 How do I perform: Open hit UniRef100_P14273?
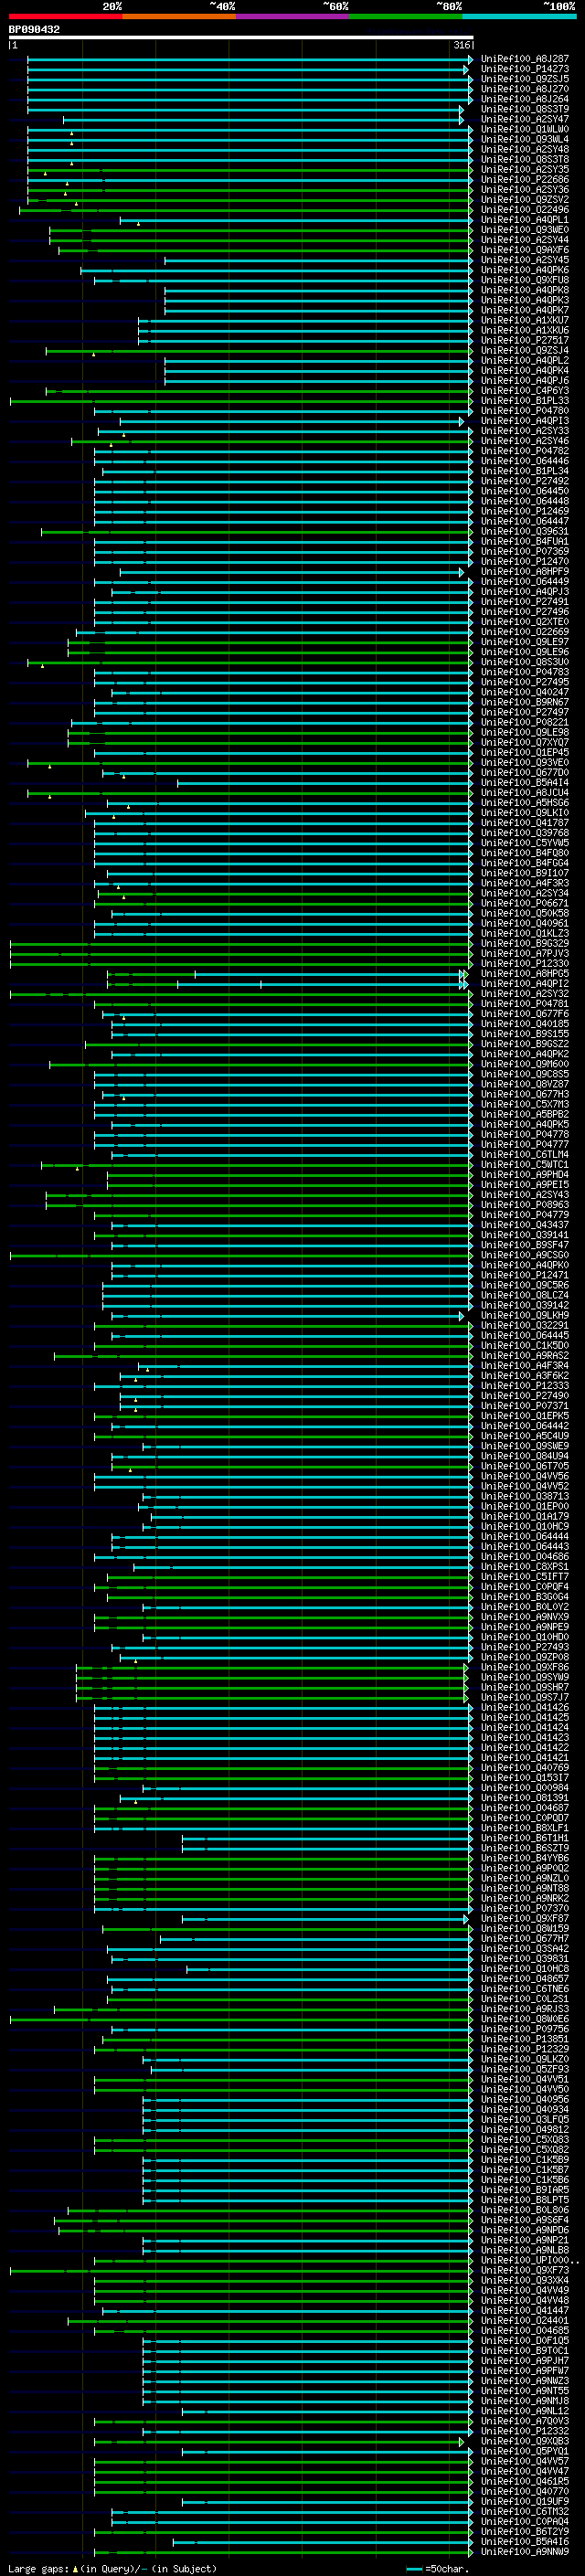[x=525, y=69]
